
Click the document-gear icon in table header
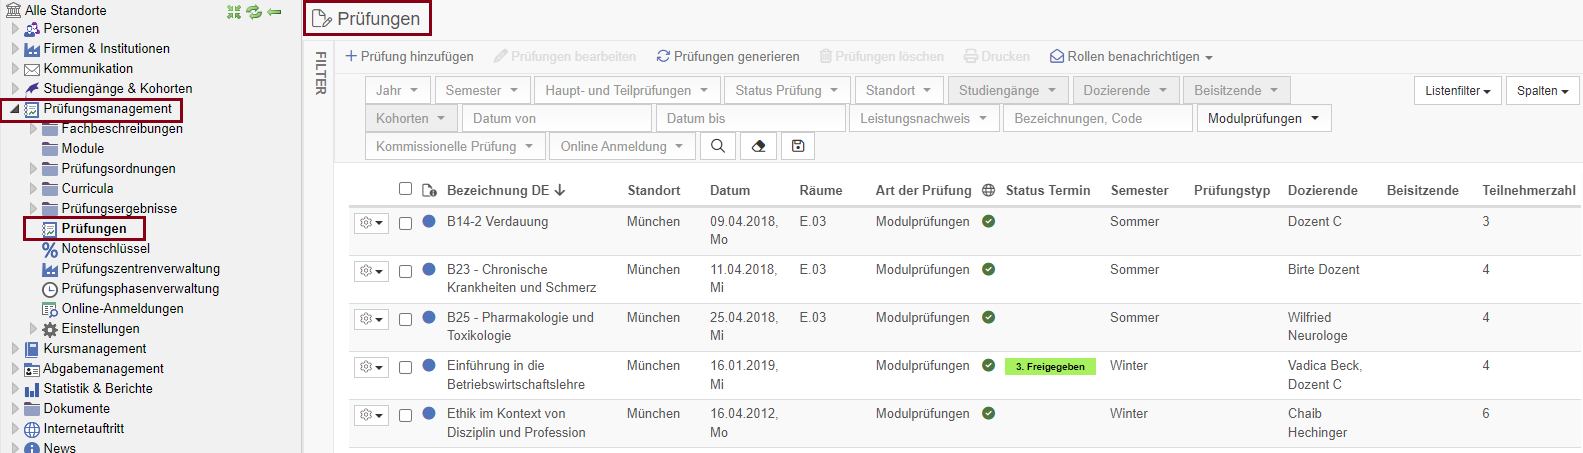[x=430, y=190]
